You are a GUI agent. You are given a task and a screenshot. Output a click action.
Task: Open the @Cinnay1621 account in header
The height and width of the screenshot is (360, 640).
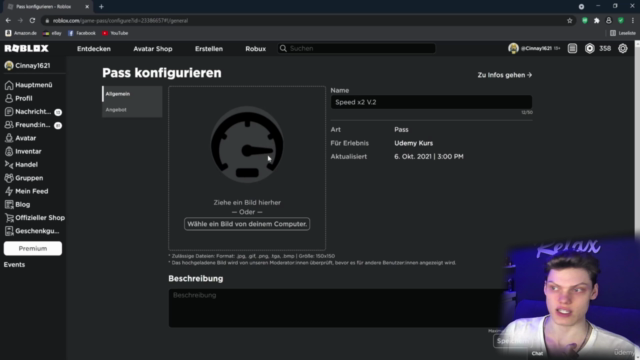click(x=535, y=49)
